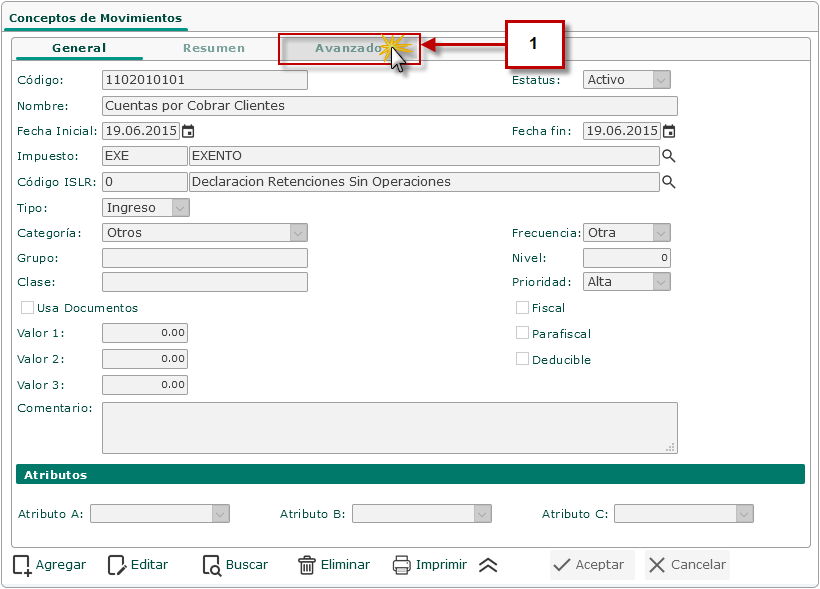
Task: Collapse toolbar with double chevron up icon
Action: click(488, 565)
